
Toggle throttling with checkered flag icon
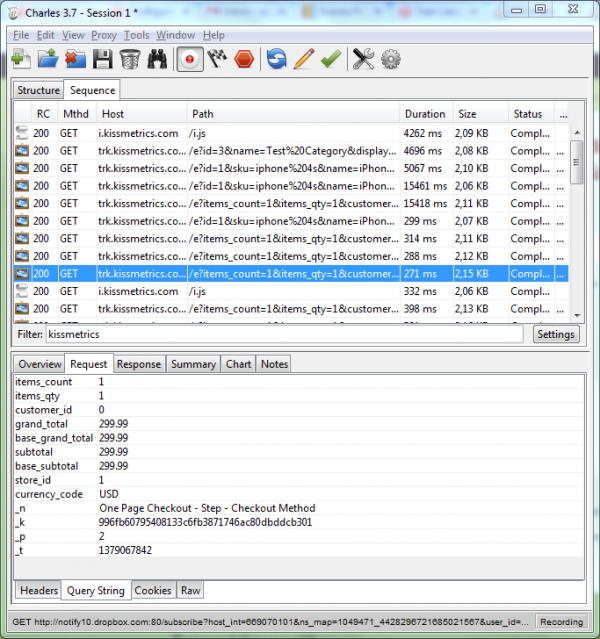pos(217,59)
